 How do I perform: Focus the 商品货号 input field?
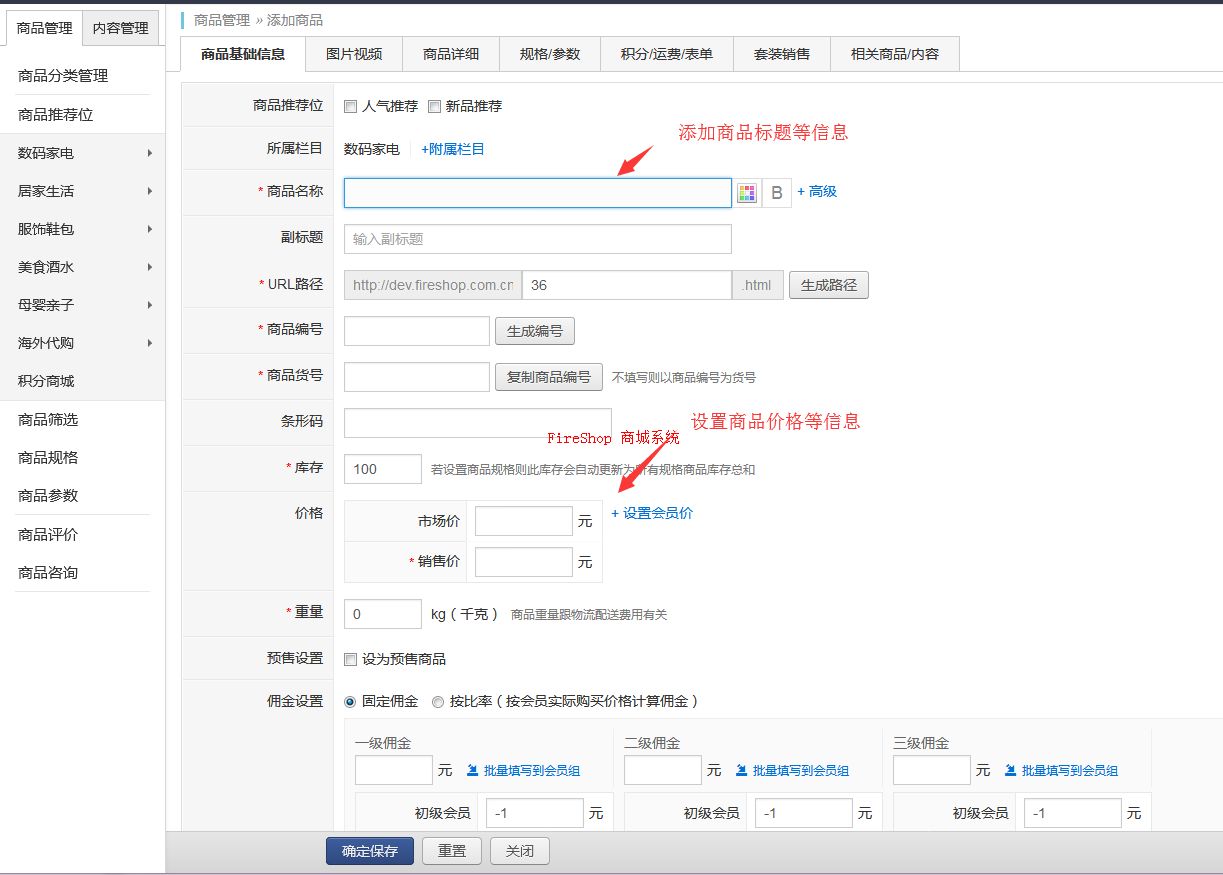pos(417,377)
